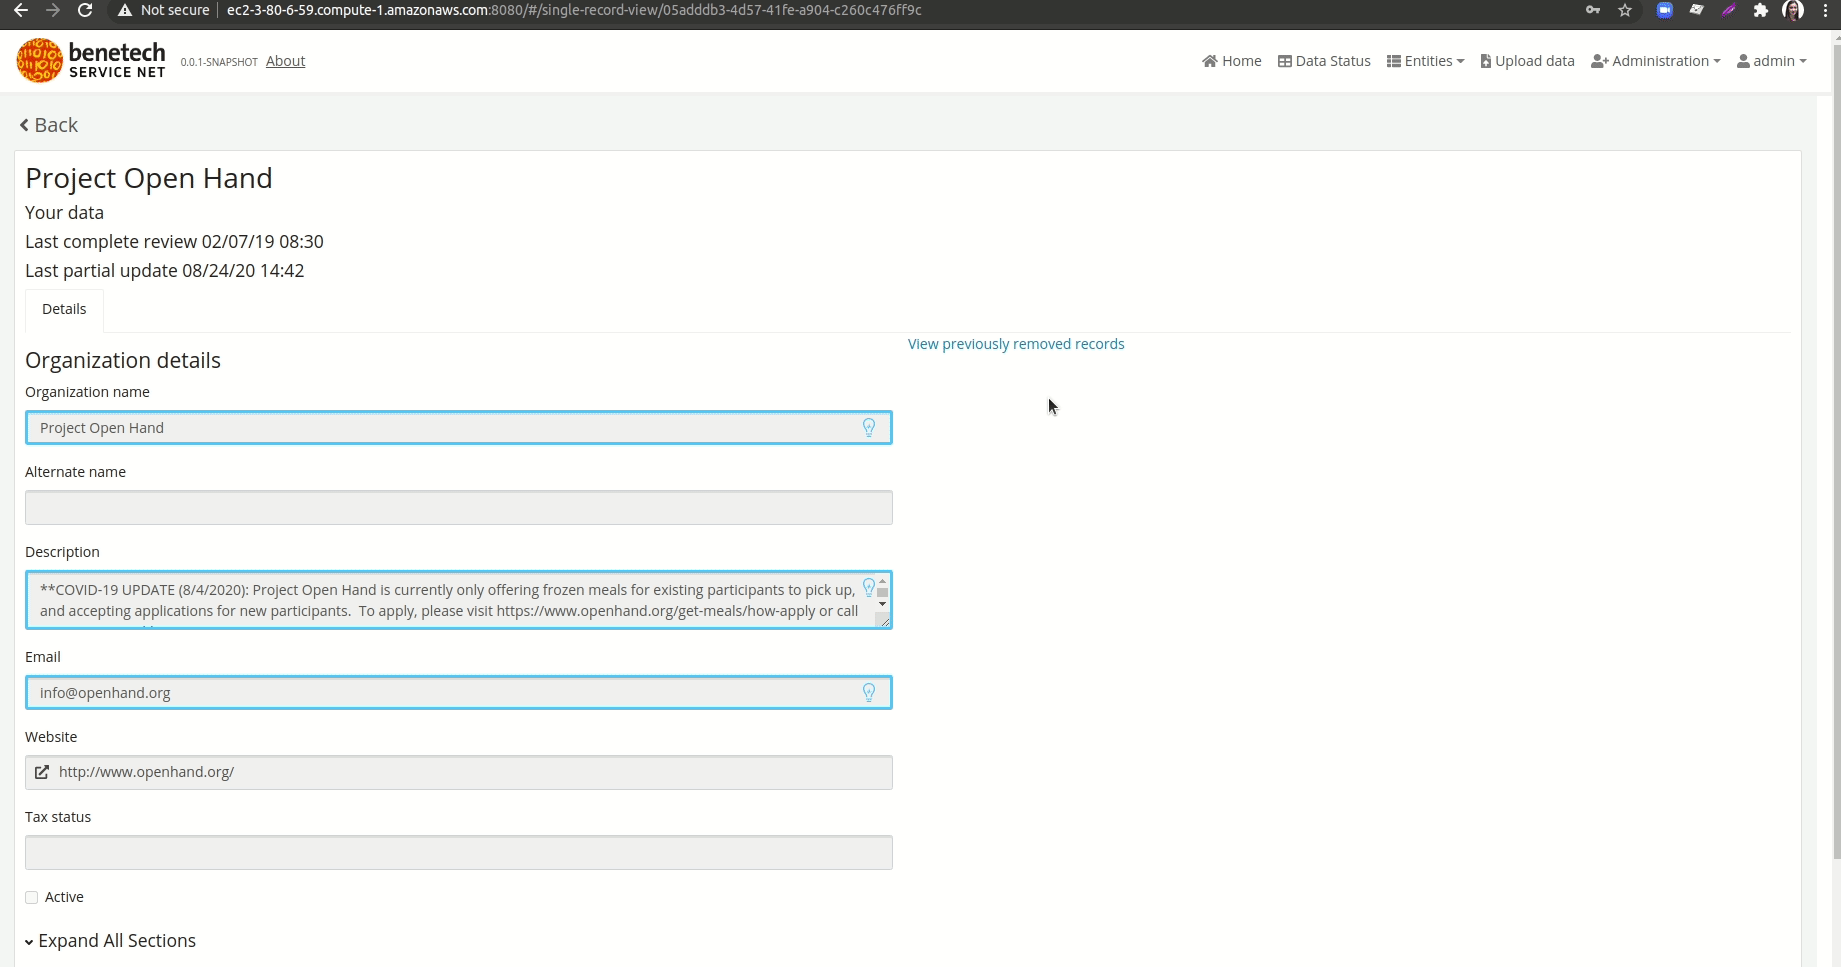Click the lightbulb icon in the Email field
1841x967 pixels.
click(868, 691)
